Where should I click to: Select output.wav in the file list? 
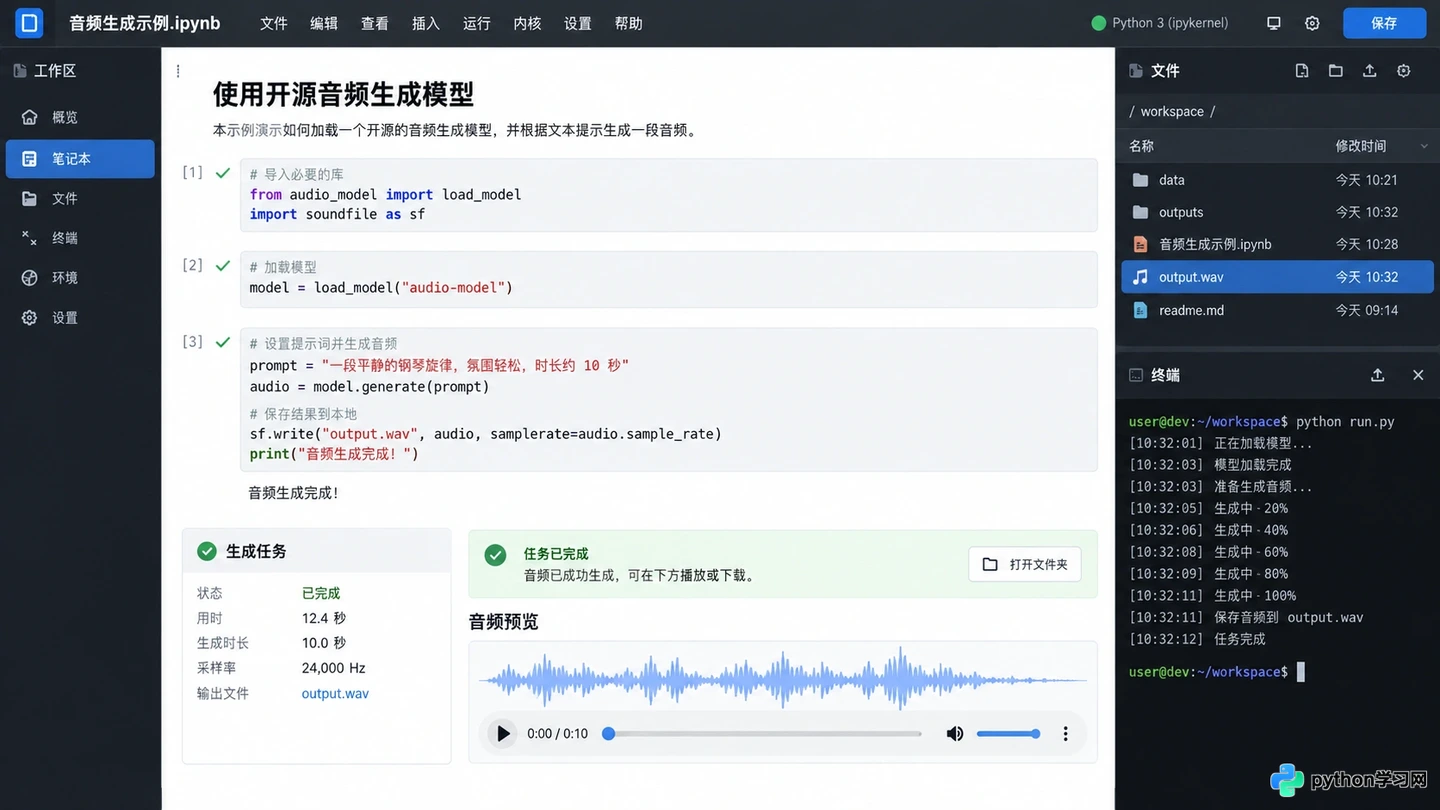(x=1278, y=277)
